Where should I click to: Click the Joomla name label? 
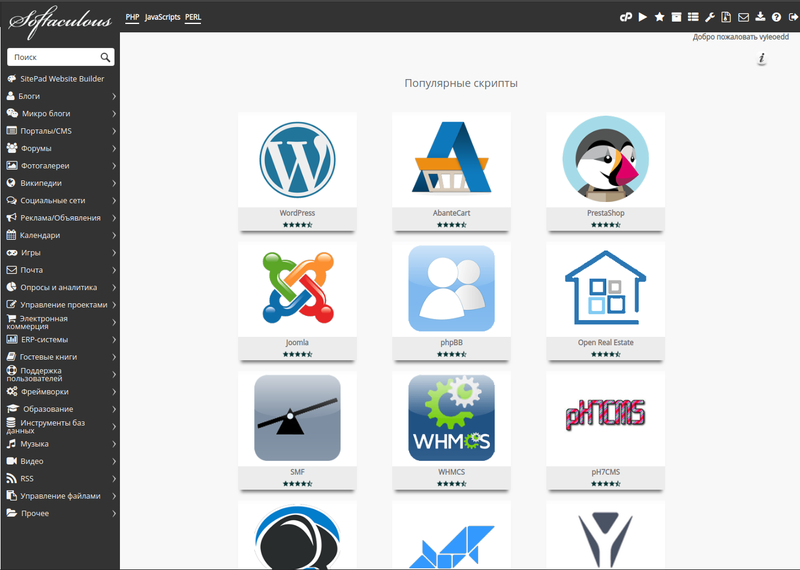tap(297, 342)
